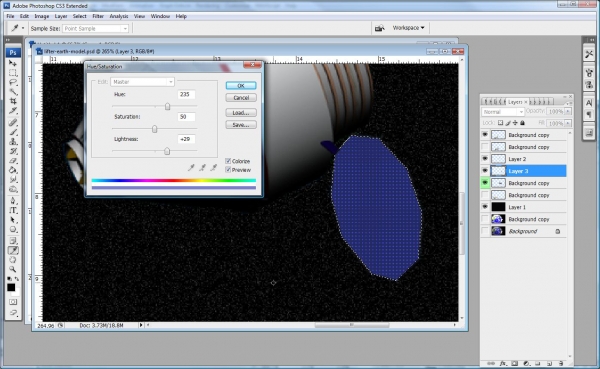
Task: Select the Move tool
Action: [13, 63]
